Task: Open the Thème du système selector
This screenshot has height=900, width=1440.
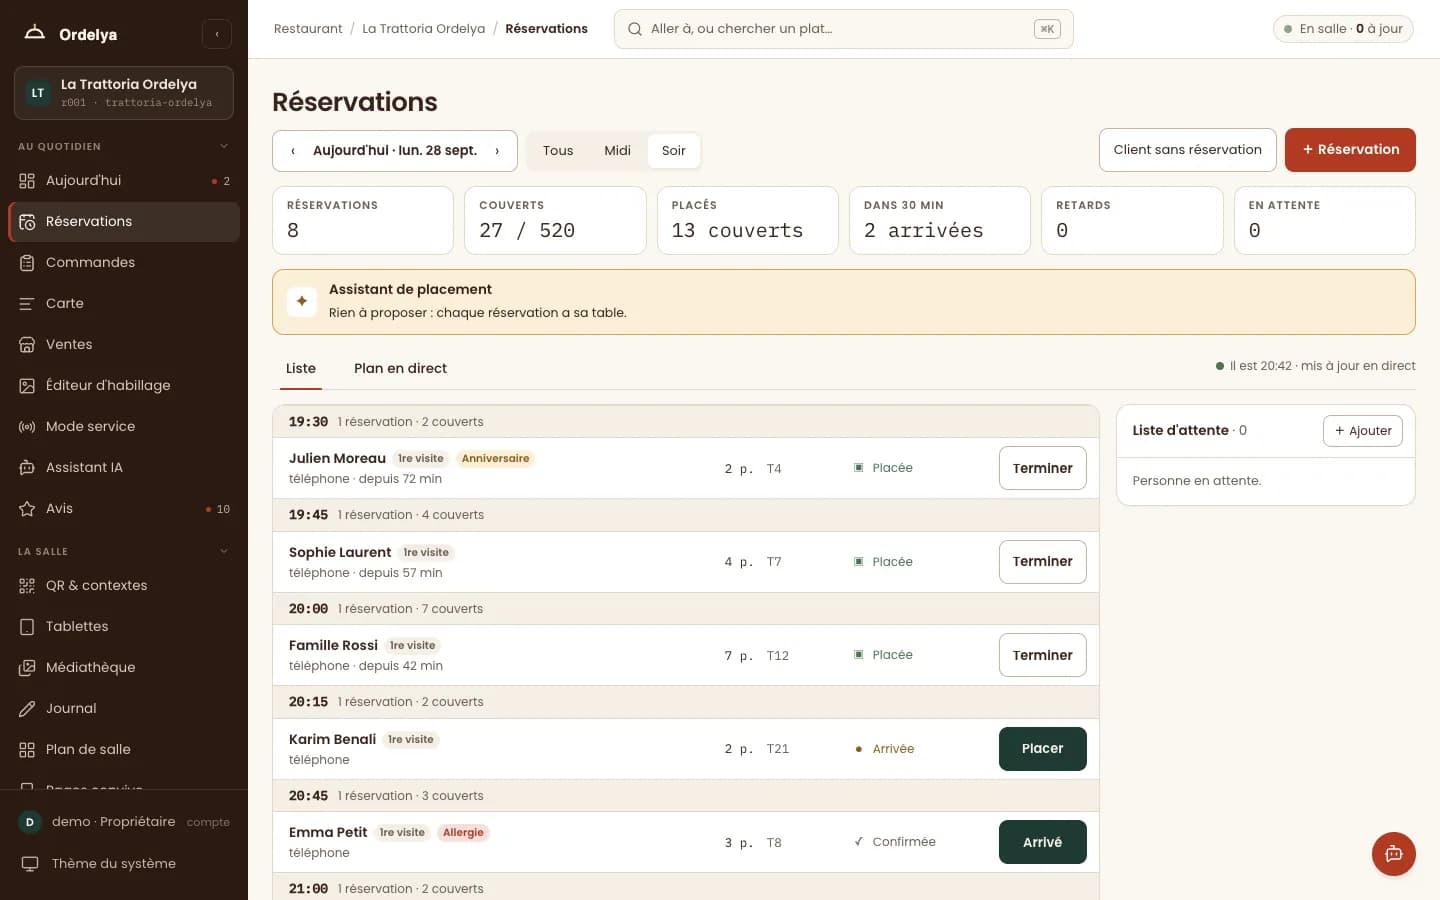Action: [x=124, y=863]
